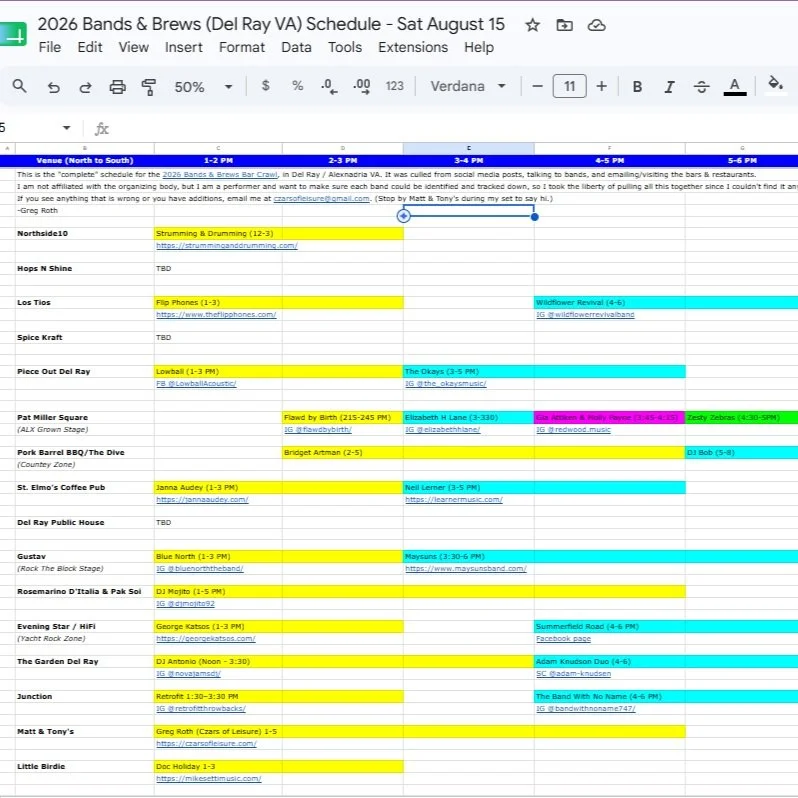Open the Extensions menu
The height and width of the screenshot is (798, 798).
[x=413, y=47]
